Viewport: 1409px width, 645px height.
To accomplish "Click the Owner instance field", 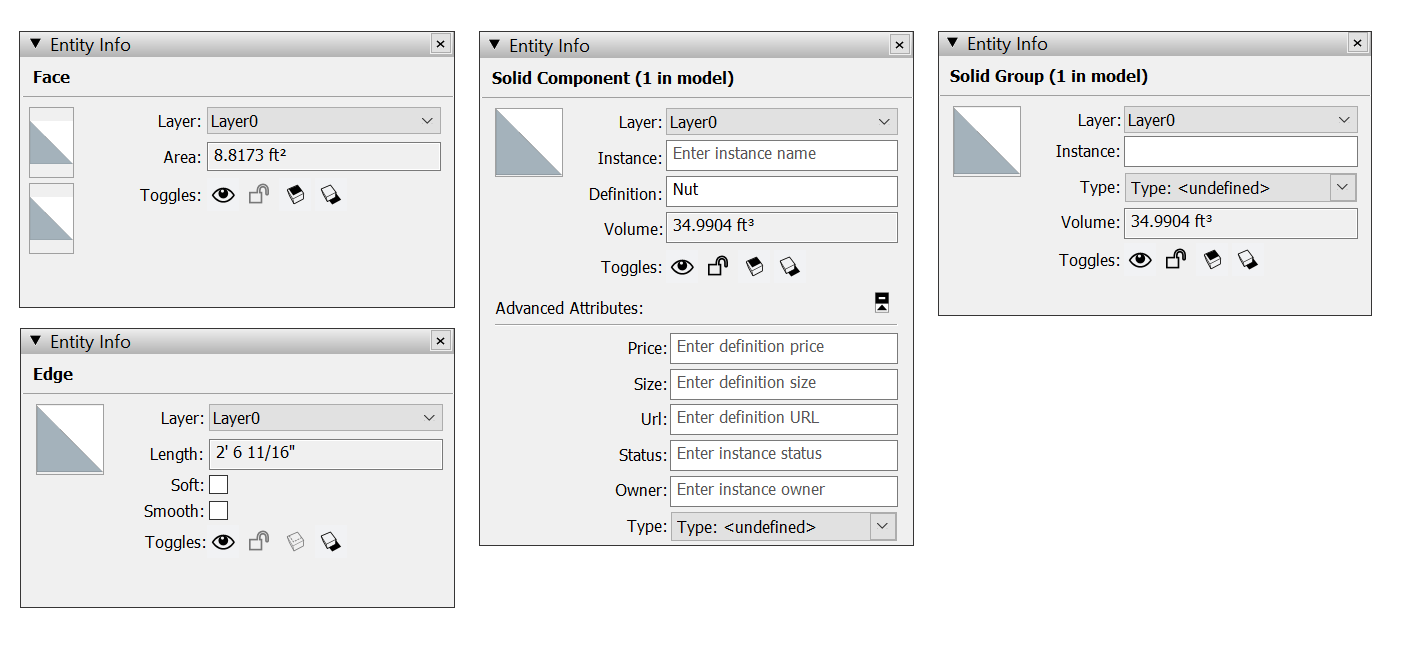I will (784, 491).
